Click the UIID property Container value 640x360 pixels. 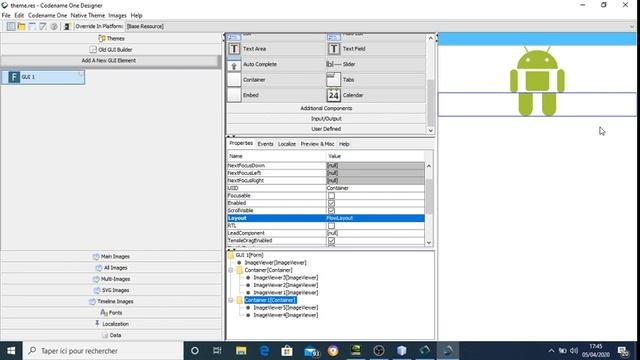(x=375, y=188)
